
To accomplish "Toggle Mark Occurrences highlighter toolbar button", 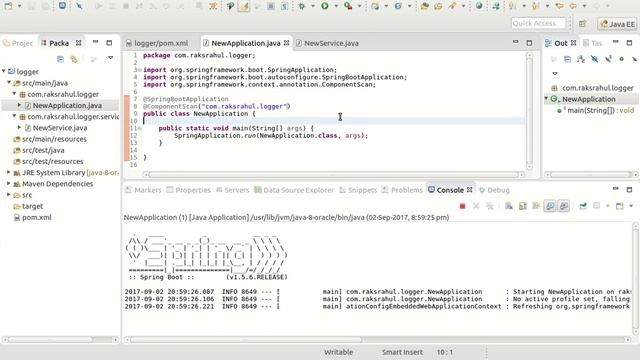I will click(244, 6).
